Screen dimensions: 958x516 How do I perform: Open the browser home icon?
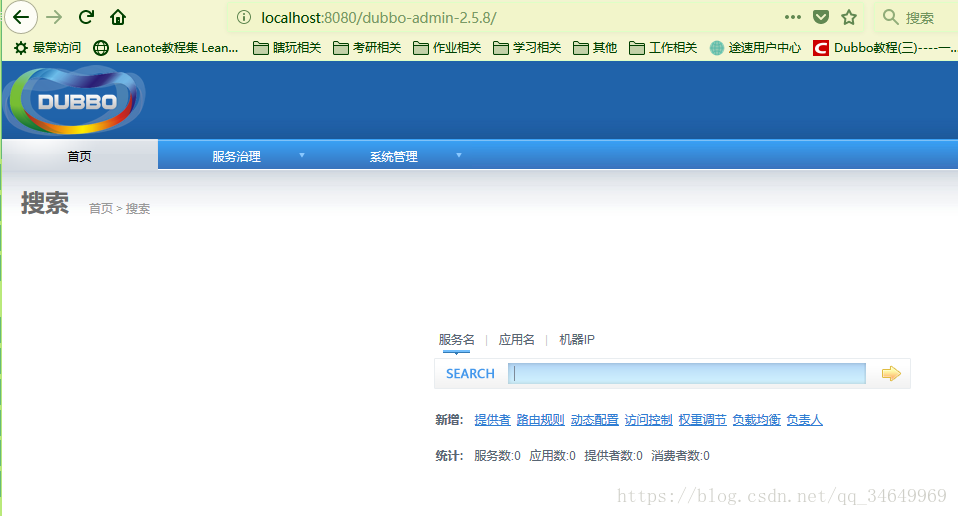tap(118, 17)
